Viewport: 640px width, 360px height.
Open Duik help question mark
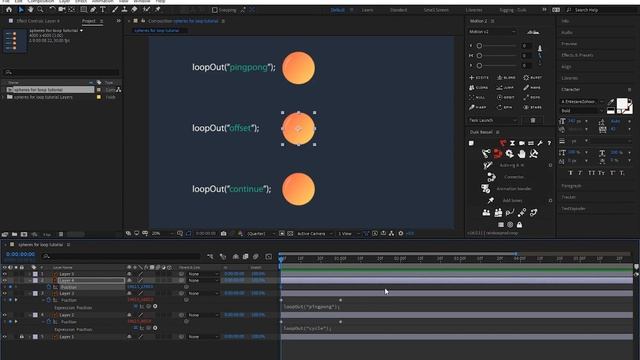pyautogui.click(x=549, y=143)
